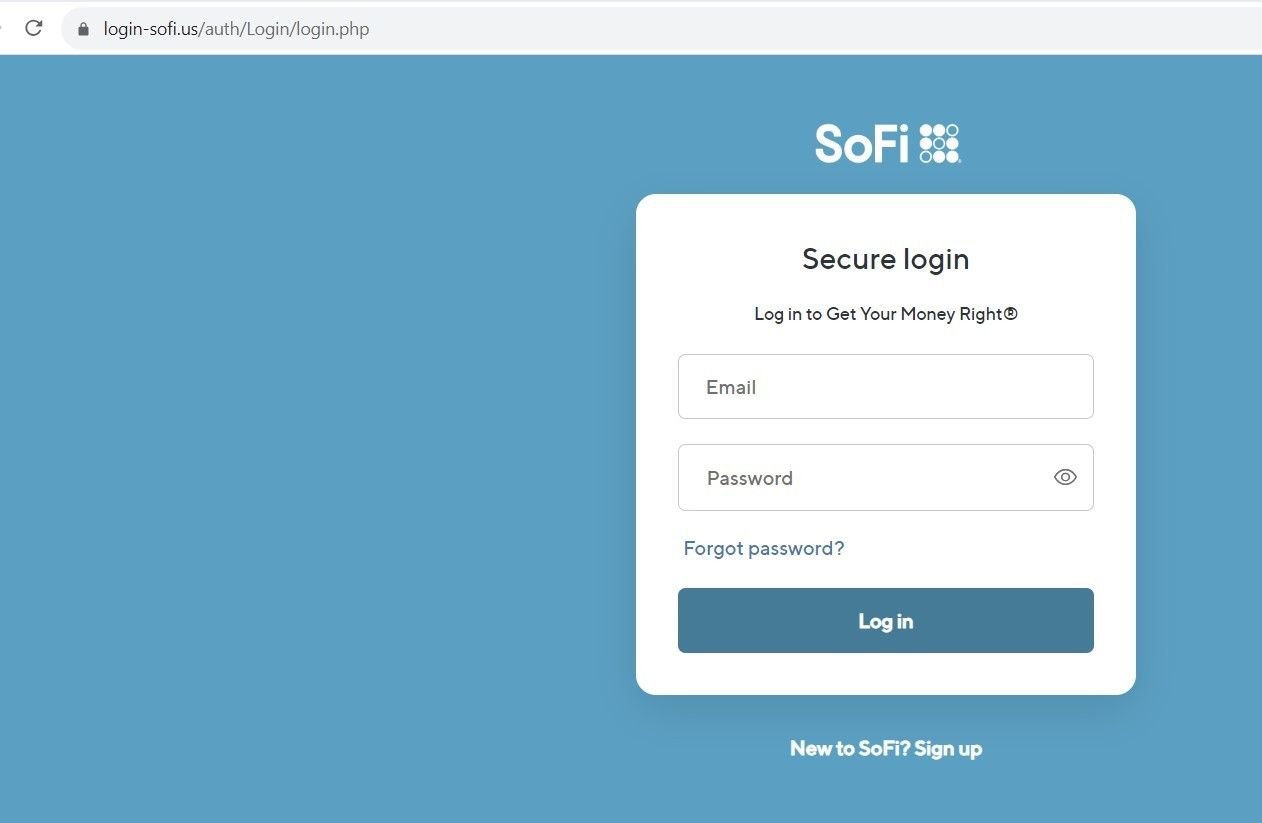This screenshot has height=823, width=1262.
Task: Click the Password placeholder label
Action: [x=750, y=478]
